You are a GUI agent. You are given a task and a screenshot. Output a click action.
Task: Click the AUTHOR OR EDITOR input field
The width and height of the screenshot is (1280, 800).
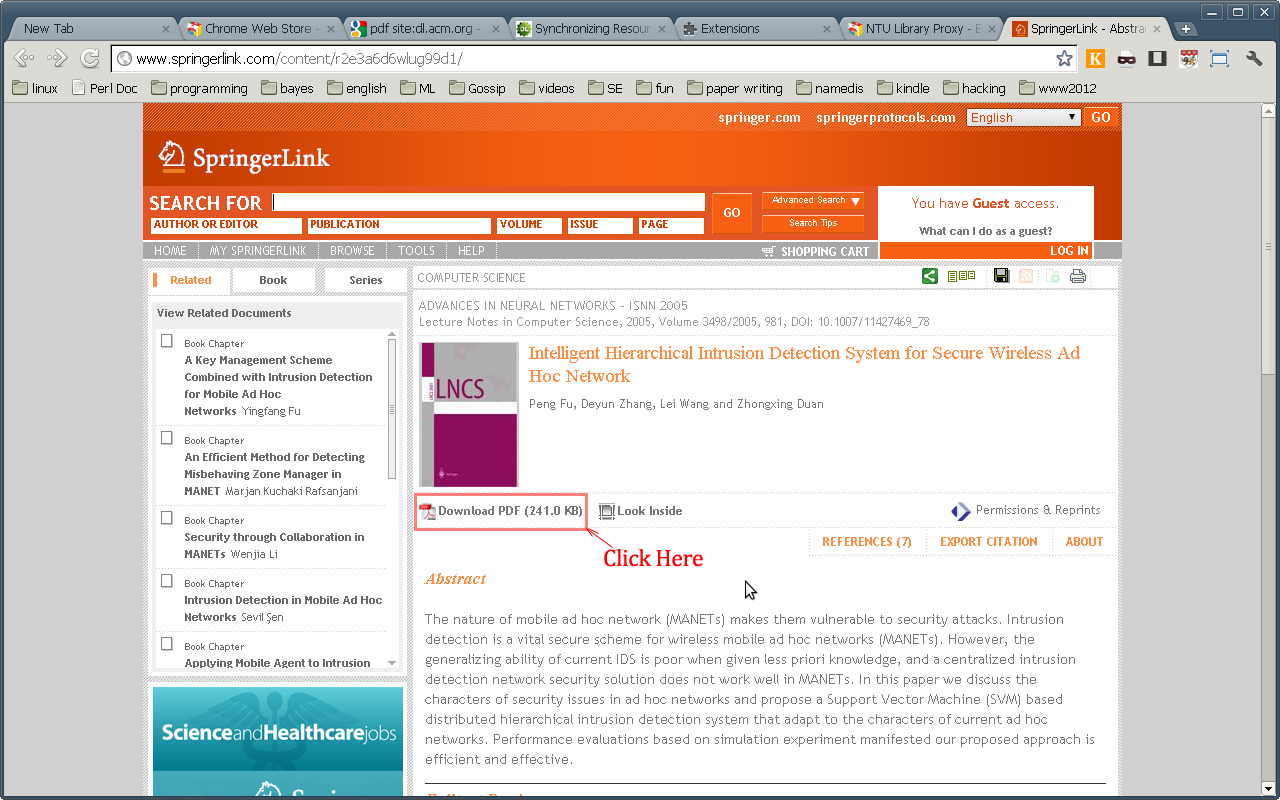click(226, 225)
